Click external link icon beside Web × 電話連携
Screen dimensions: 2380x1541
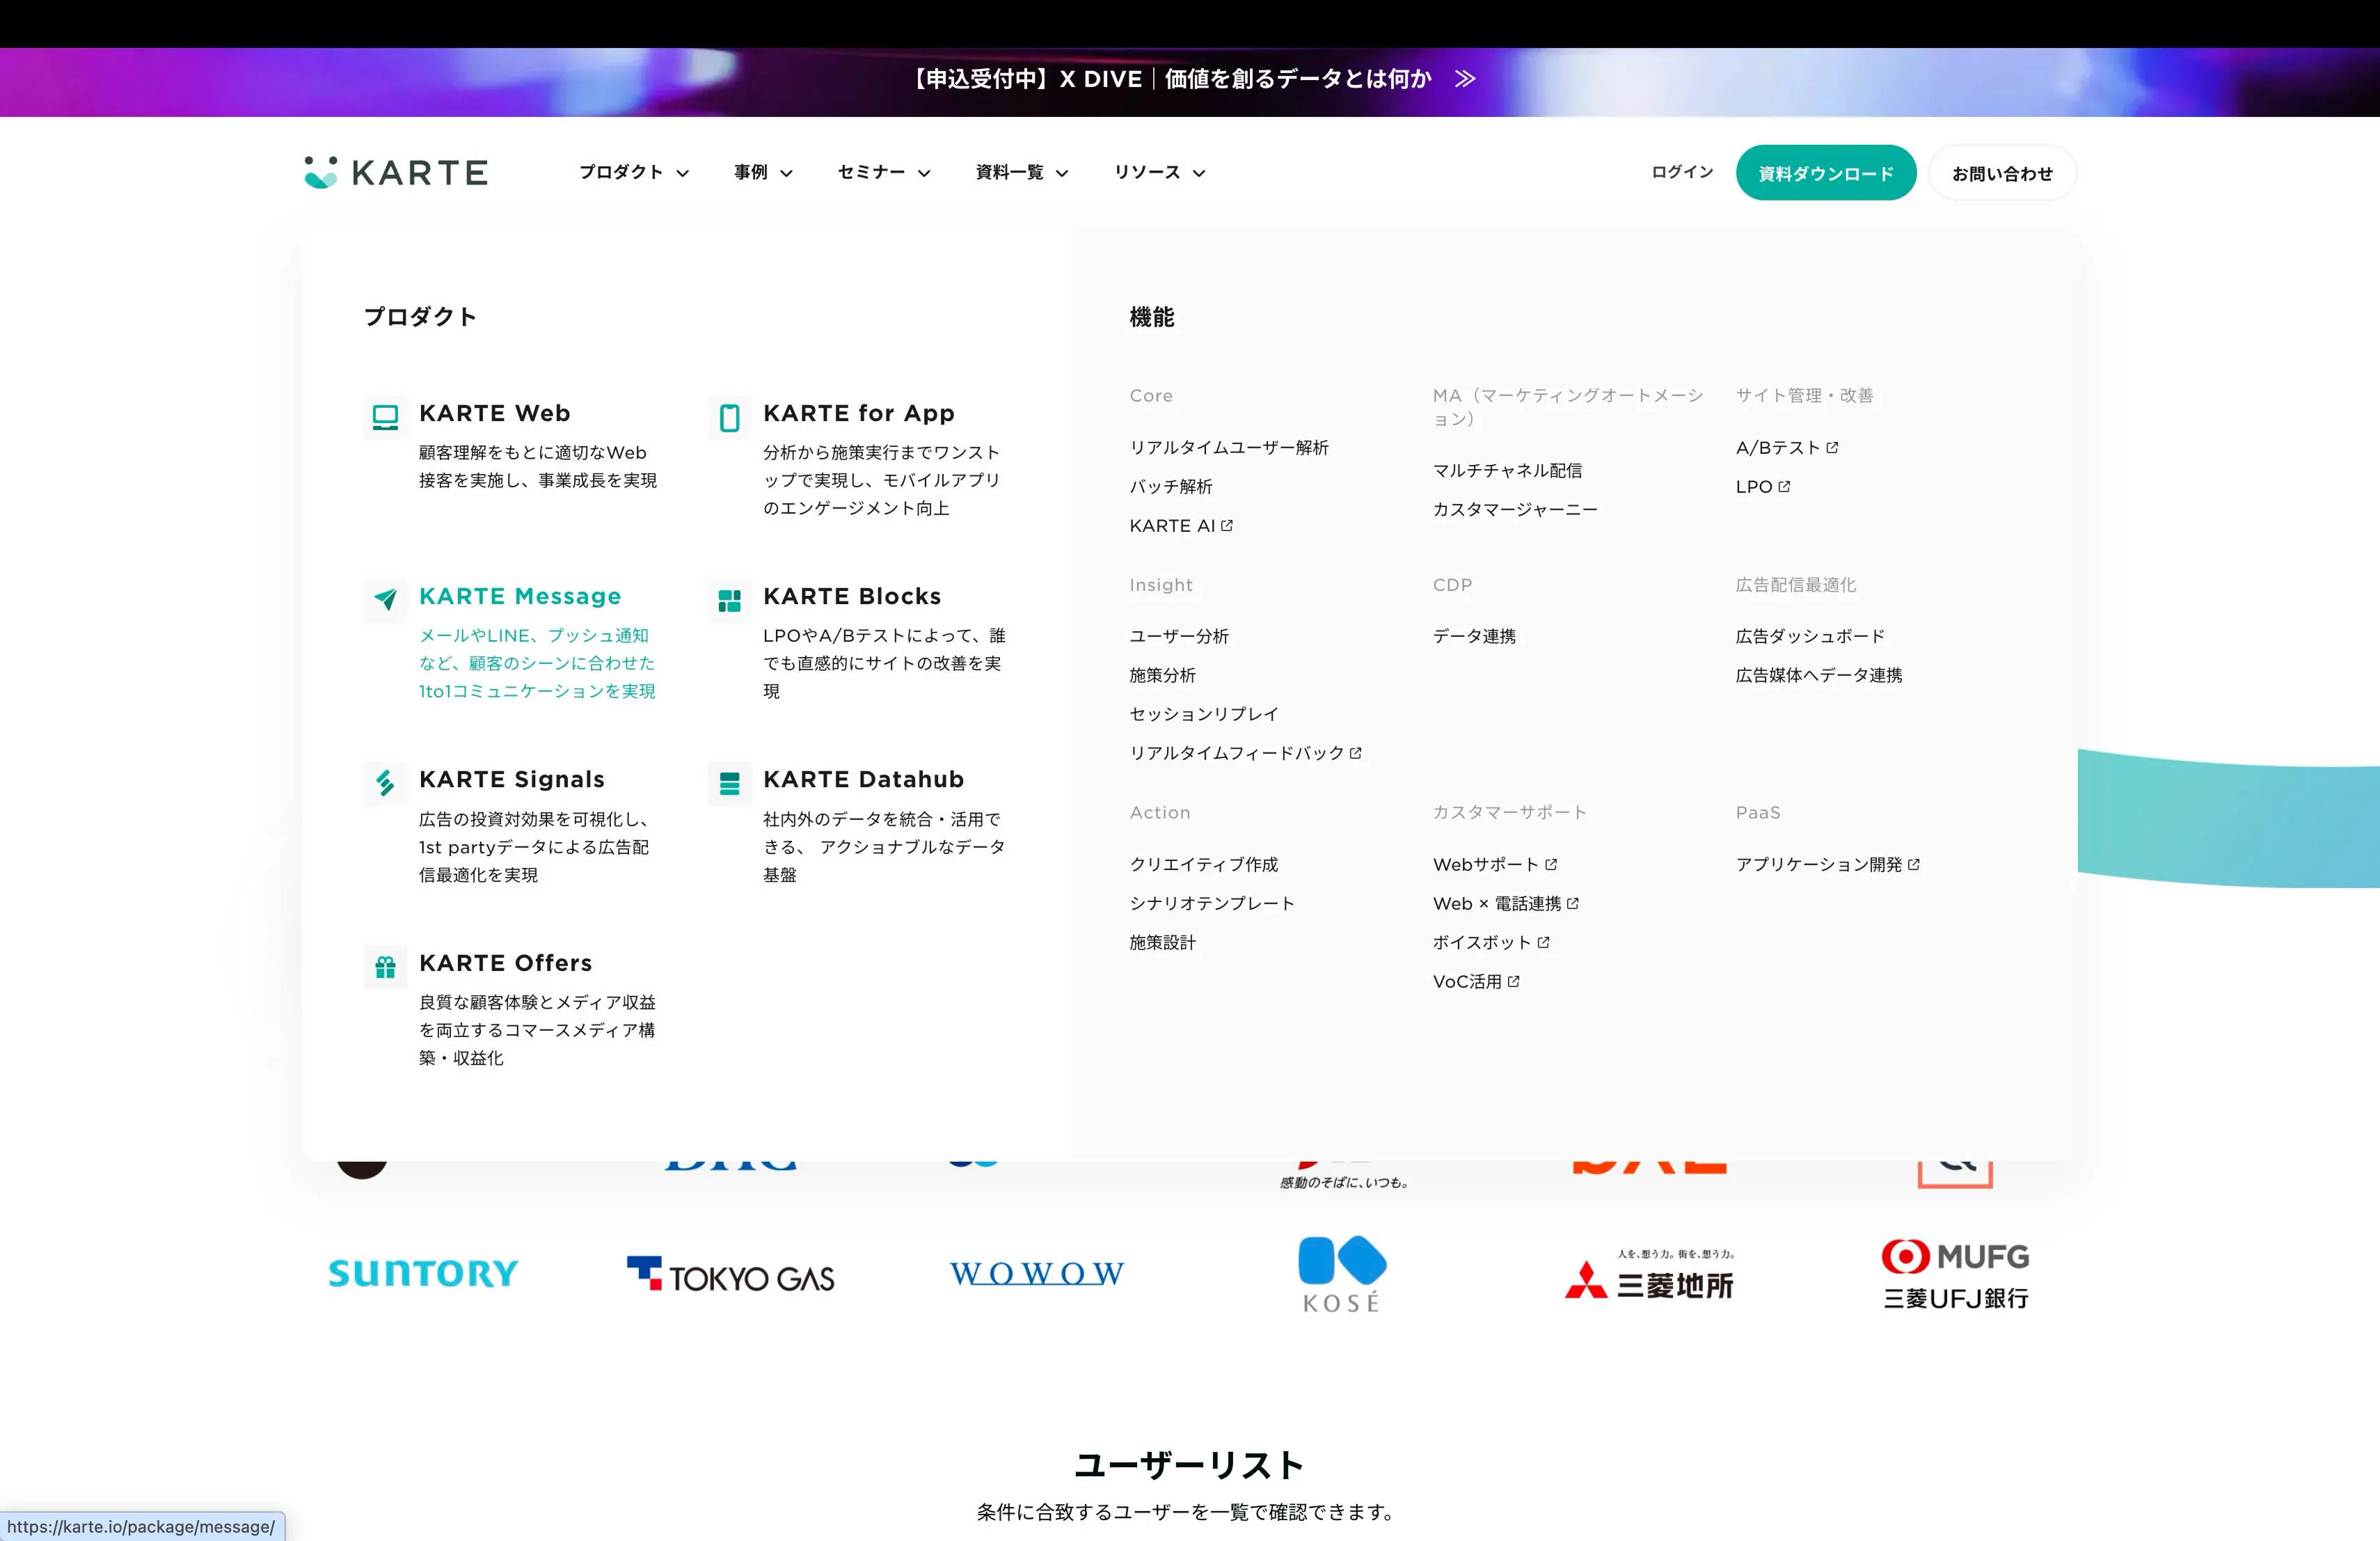(1572, 903)
